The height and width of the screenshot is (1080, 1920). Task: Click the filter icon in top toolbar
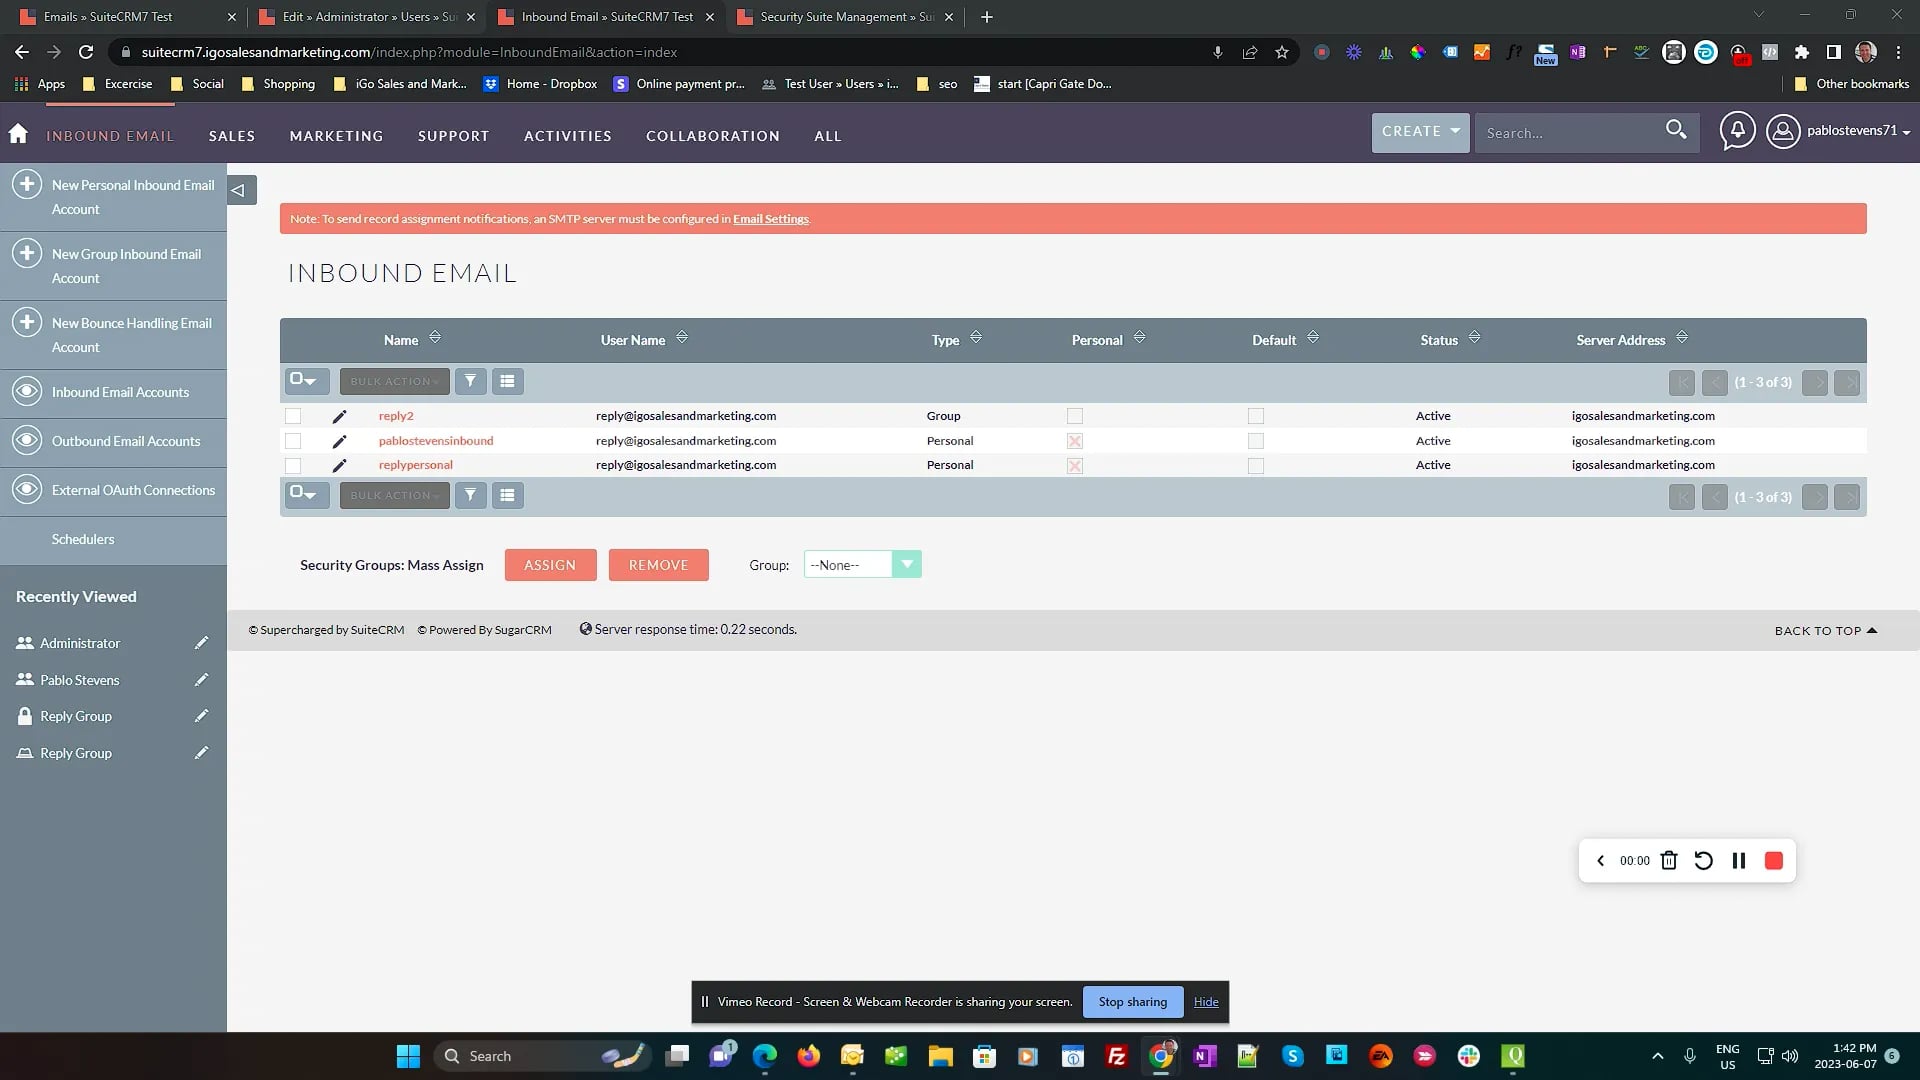(x=470, y=381)
